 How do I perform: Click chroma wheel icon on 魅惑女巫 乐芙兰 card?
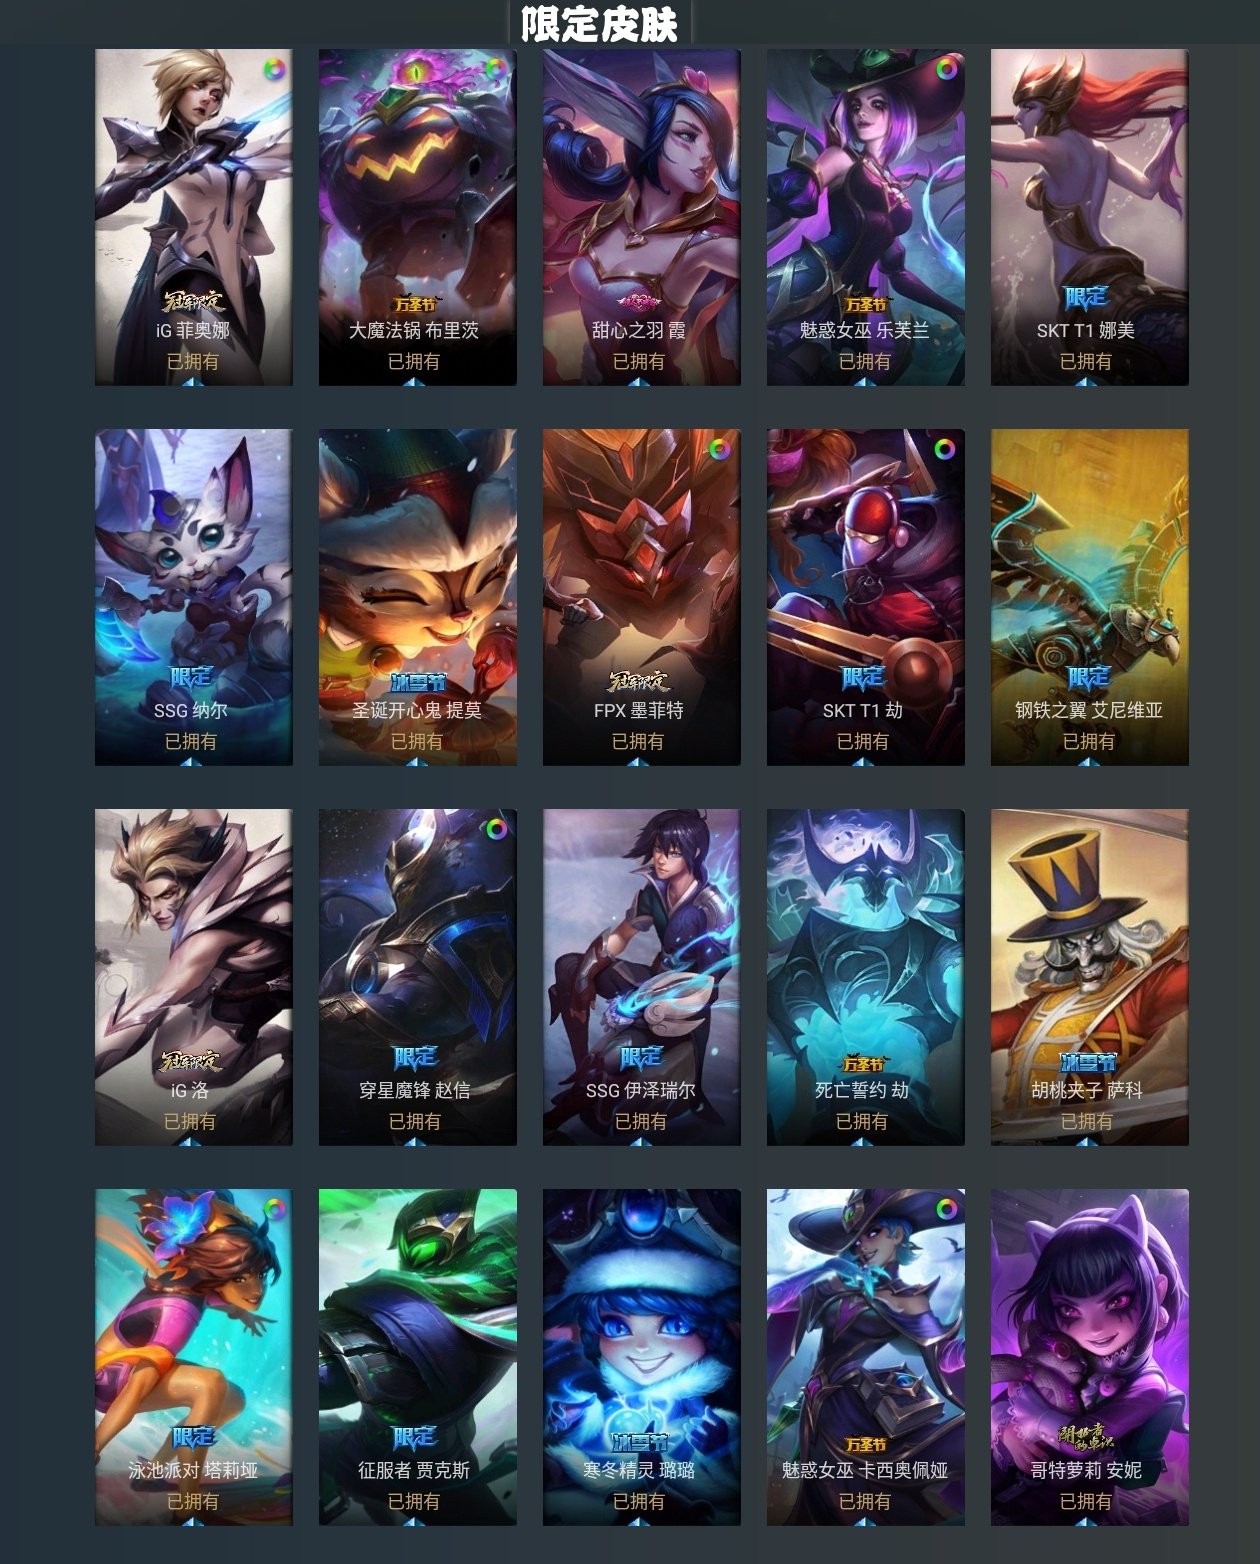click(x=946, y=70)
